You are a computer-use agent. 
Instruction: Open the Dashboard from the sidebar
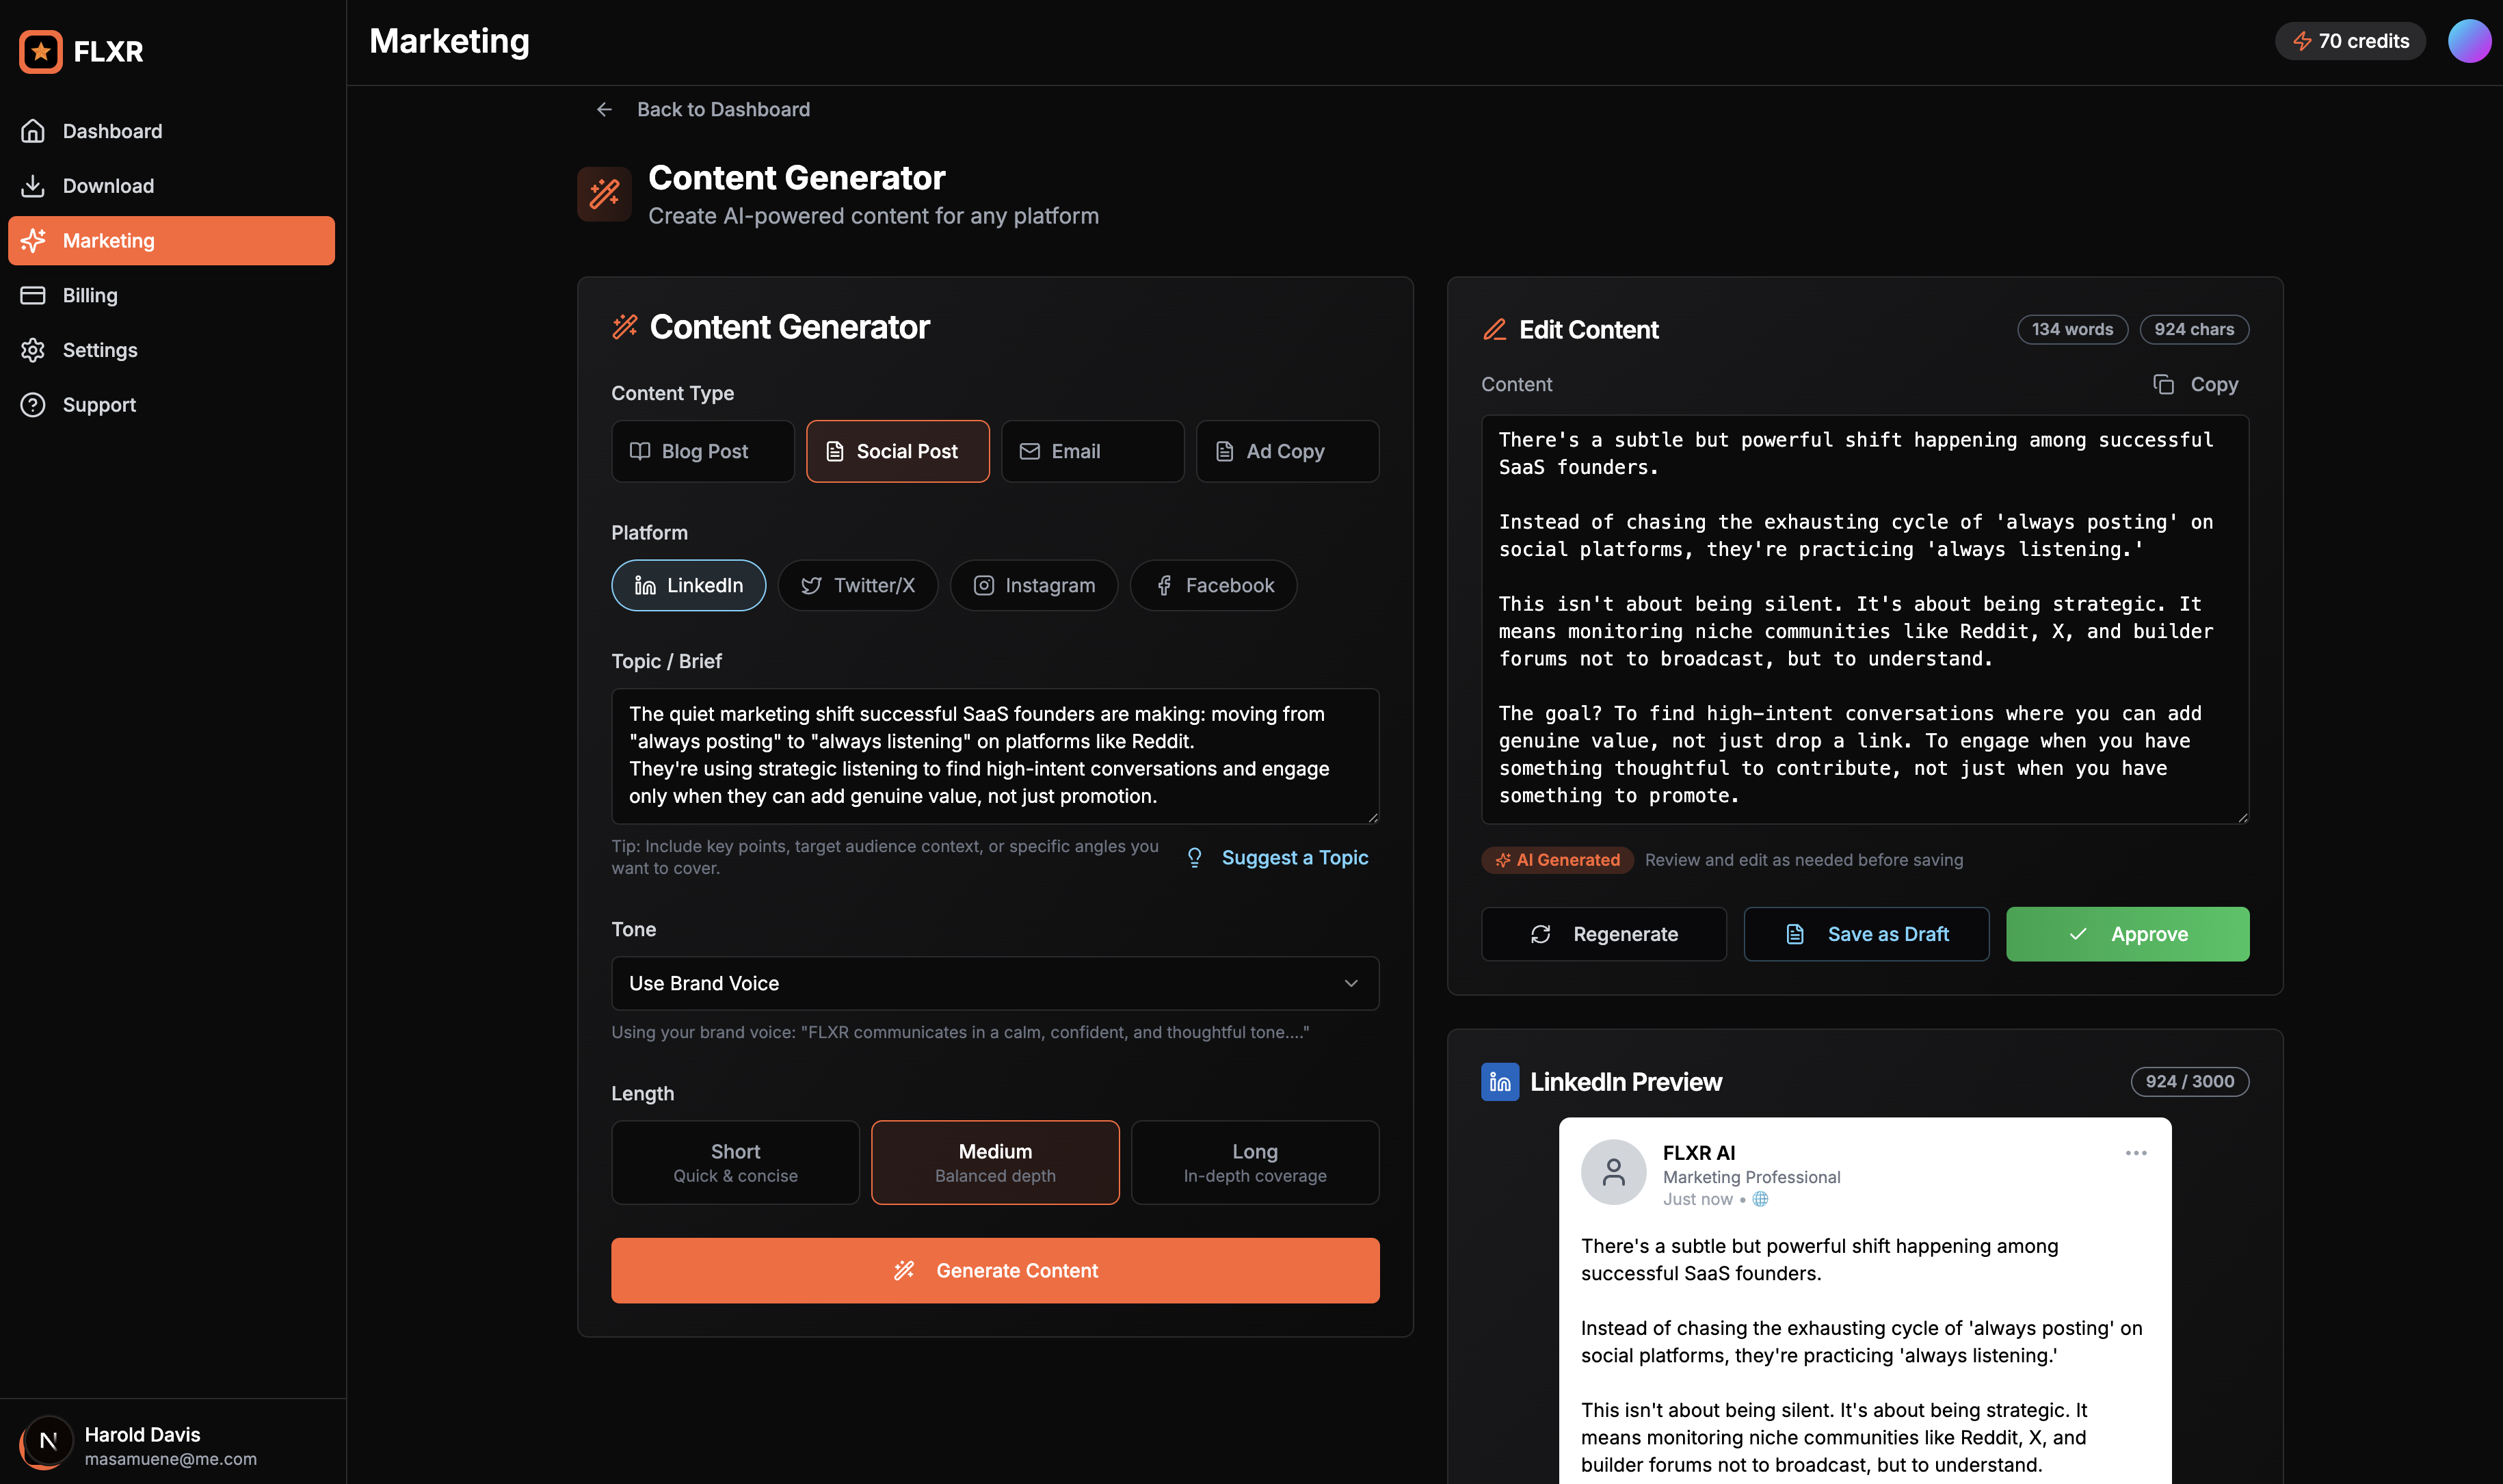click(x=112, y=131)
